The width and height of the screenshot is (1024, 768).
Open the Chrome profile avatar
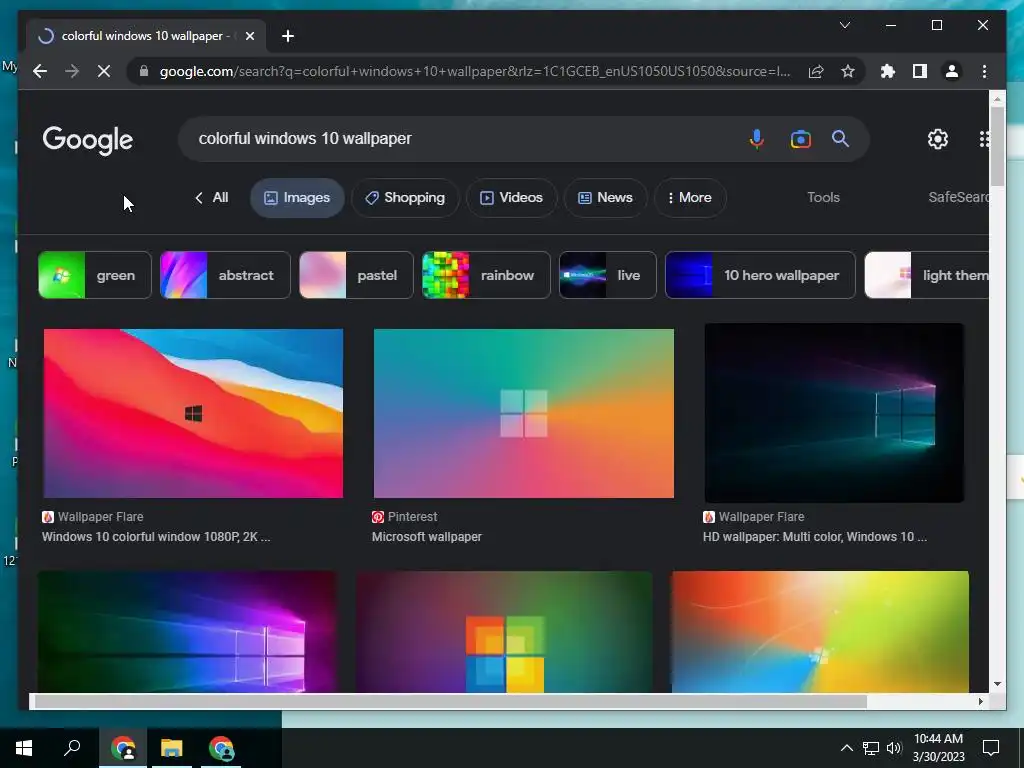(952, 71)
